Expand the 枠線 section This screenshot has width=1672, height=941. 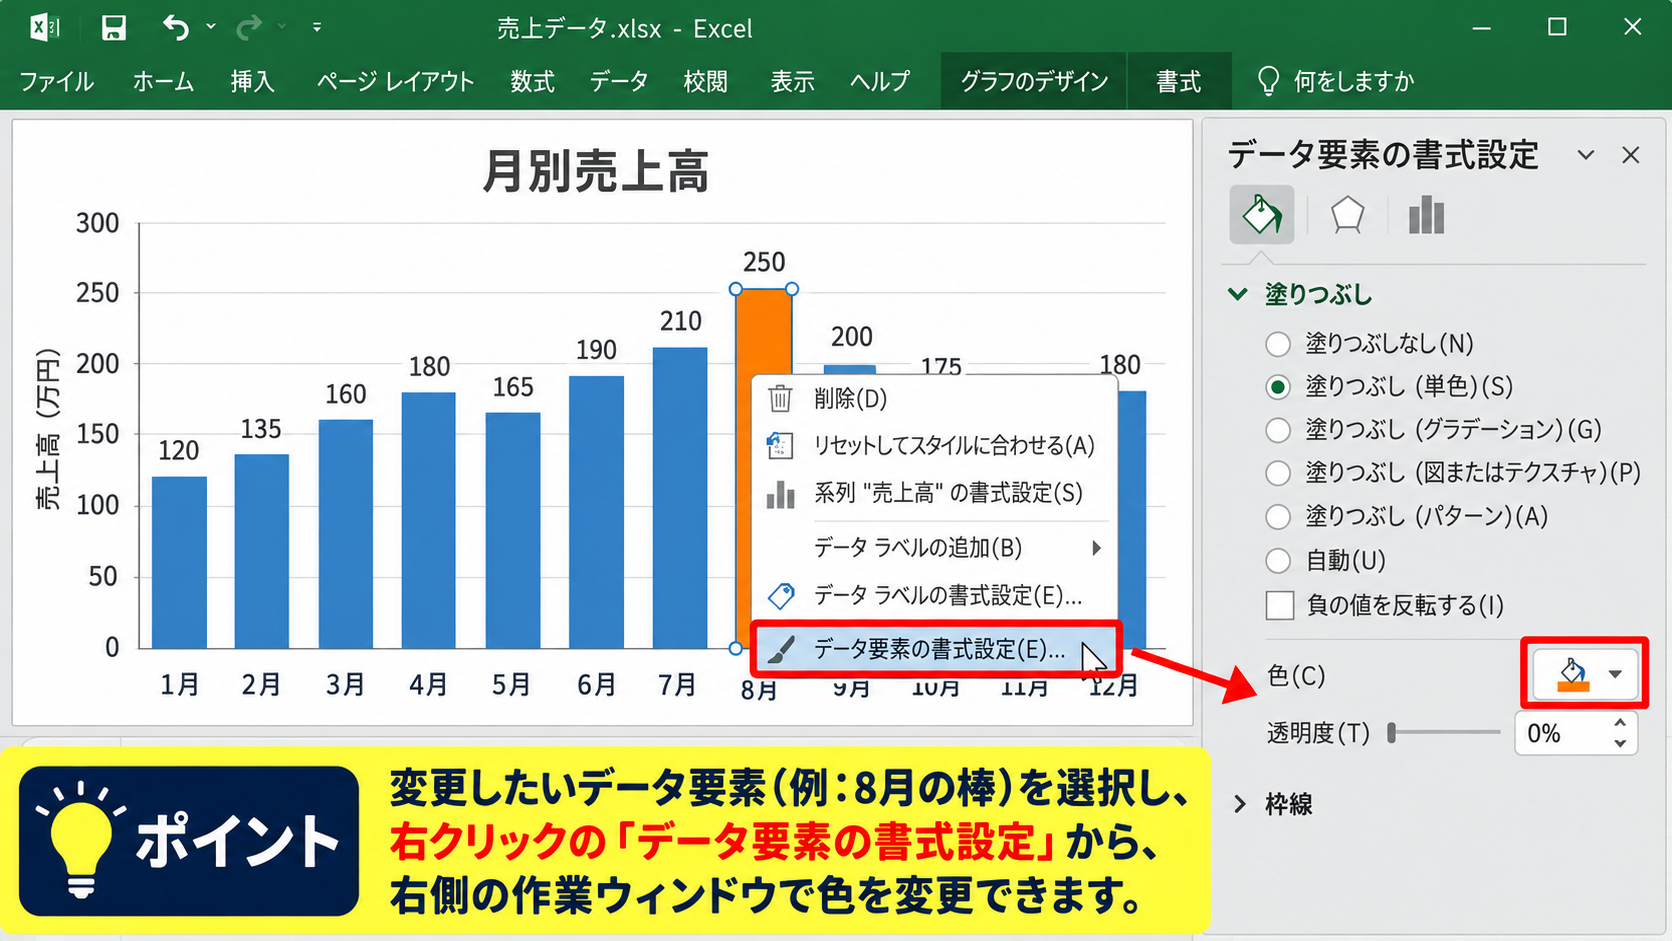[1240, 804]
